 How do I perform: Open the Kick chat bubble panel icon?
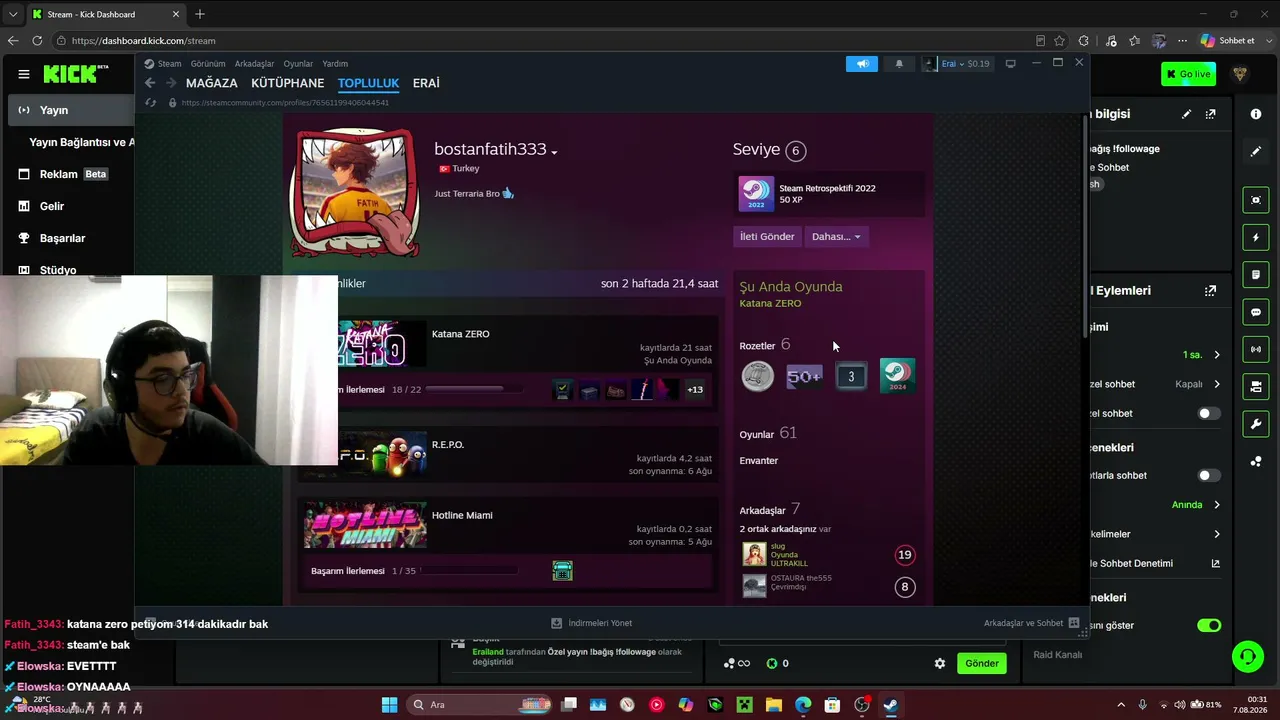tap(1256, 312)
